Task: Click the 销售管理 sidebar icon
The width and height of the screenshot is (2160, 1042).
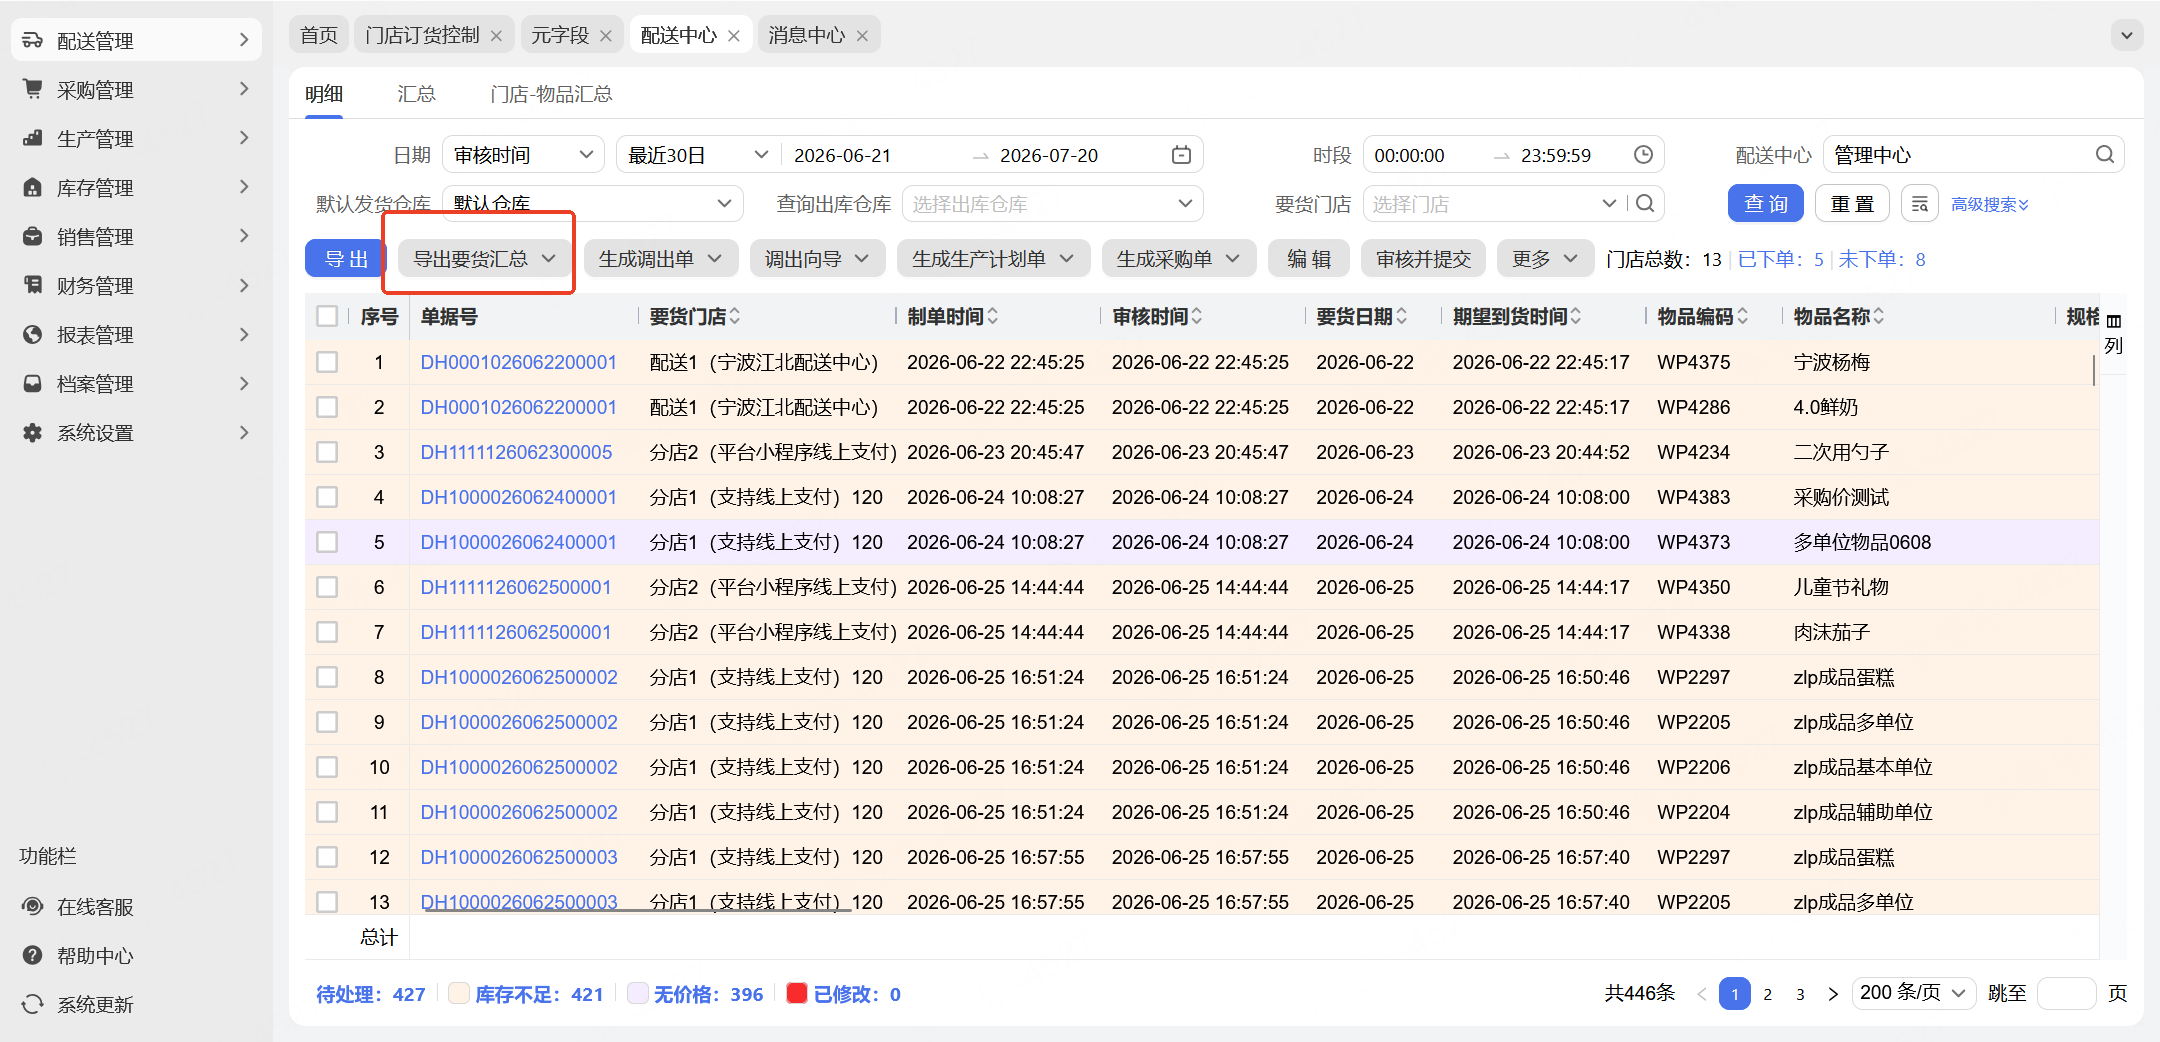Action: pos(33,237)
